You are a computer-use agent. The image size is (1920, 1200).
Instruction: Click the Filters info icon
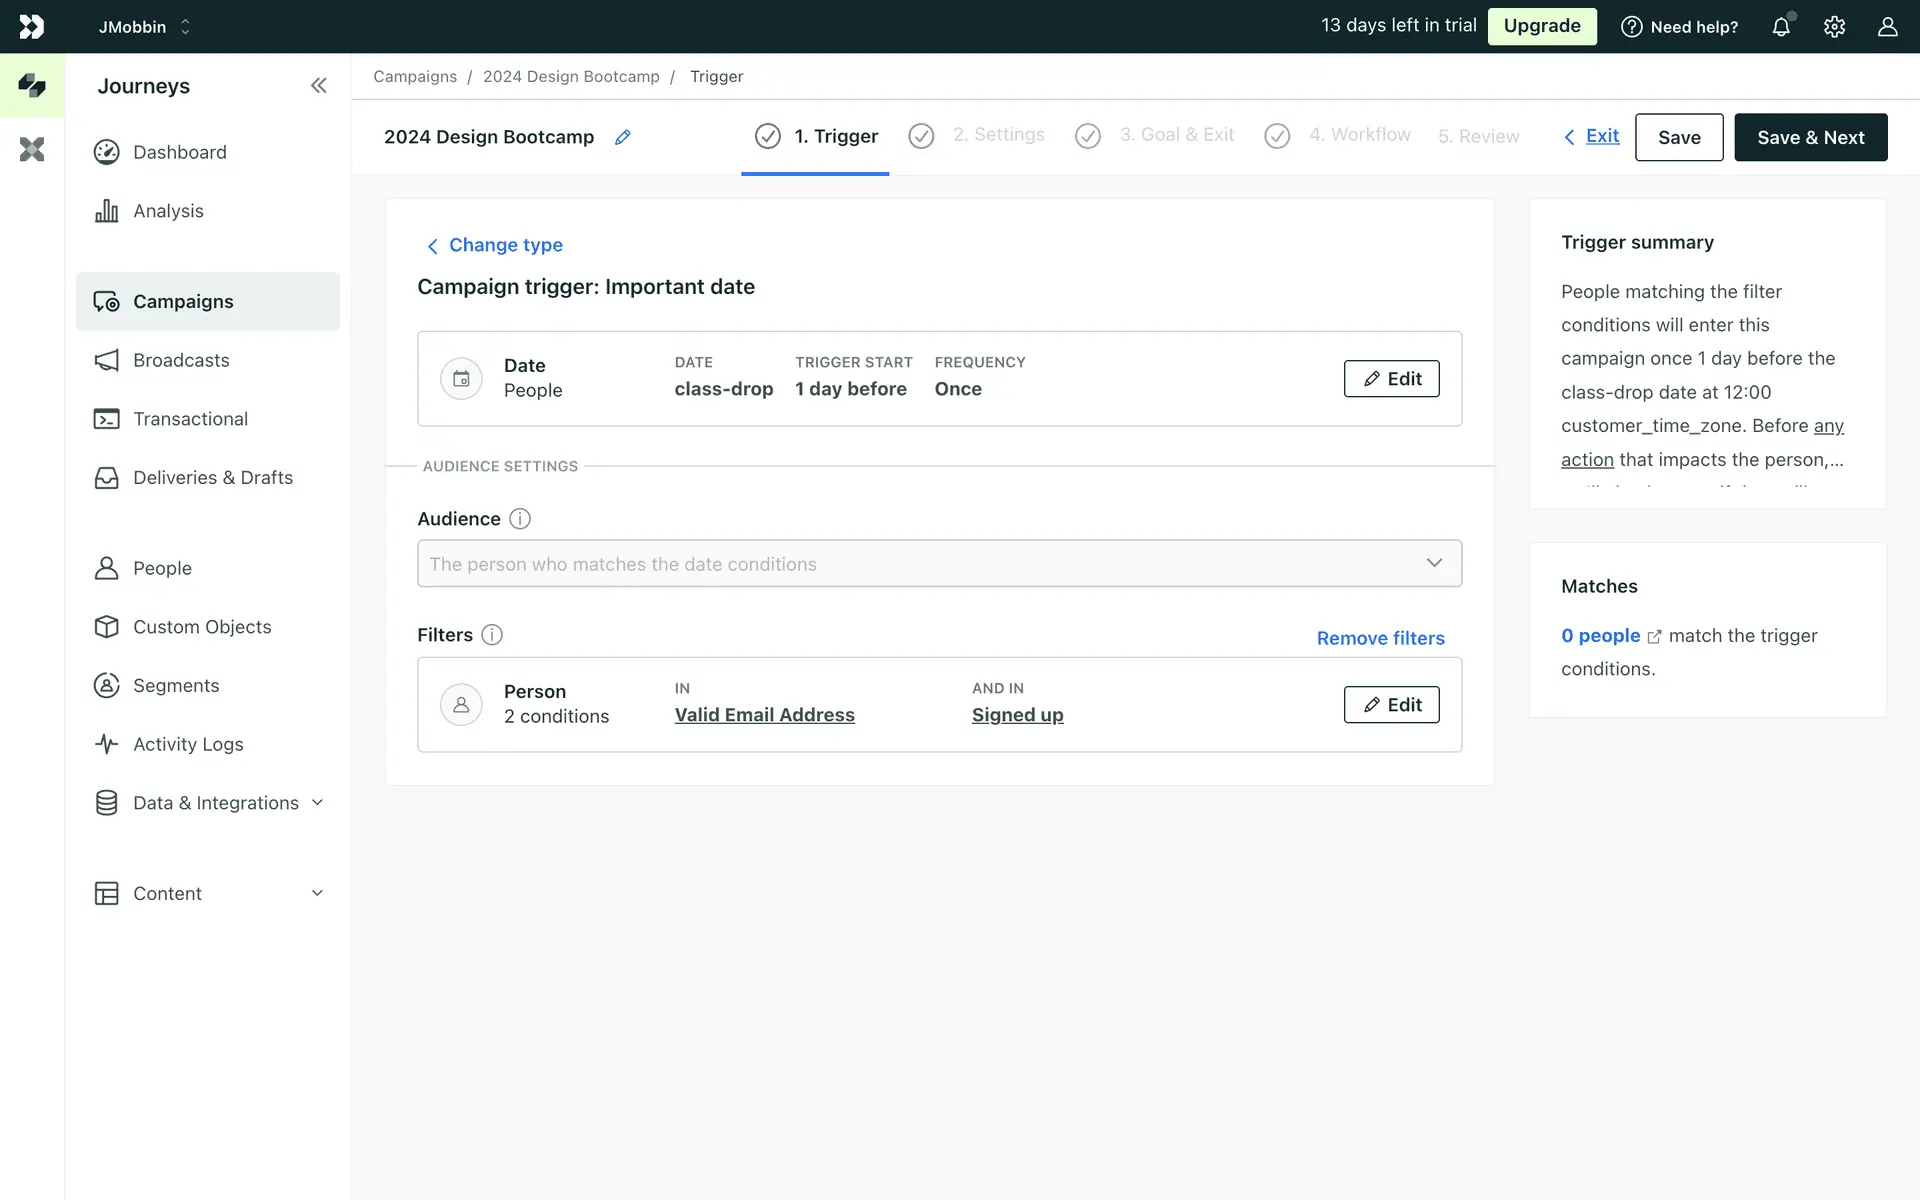click(x=492, y=635)
